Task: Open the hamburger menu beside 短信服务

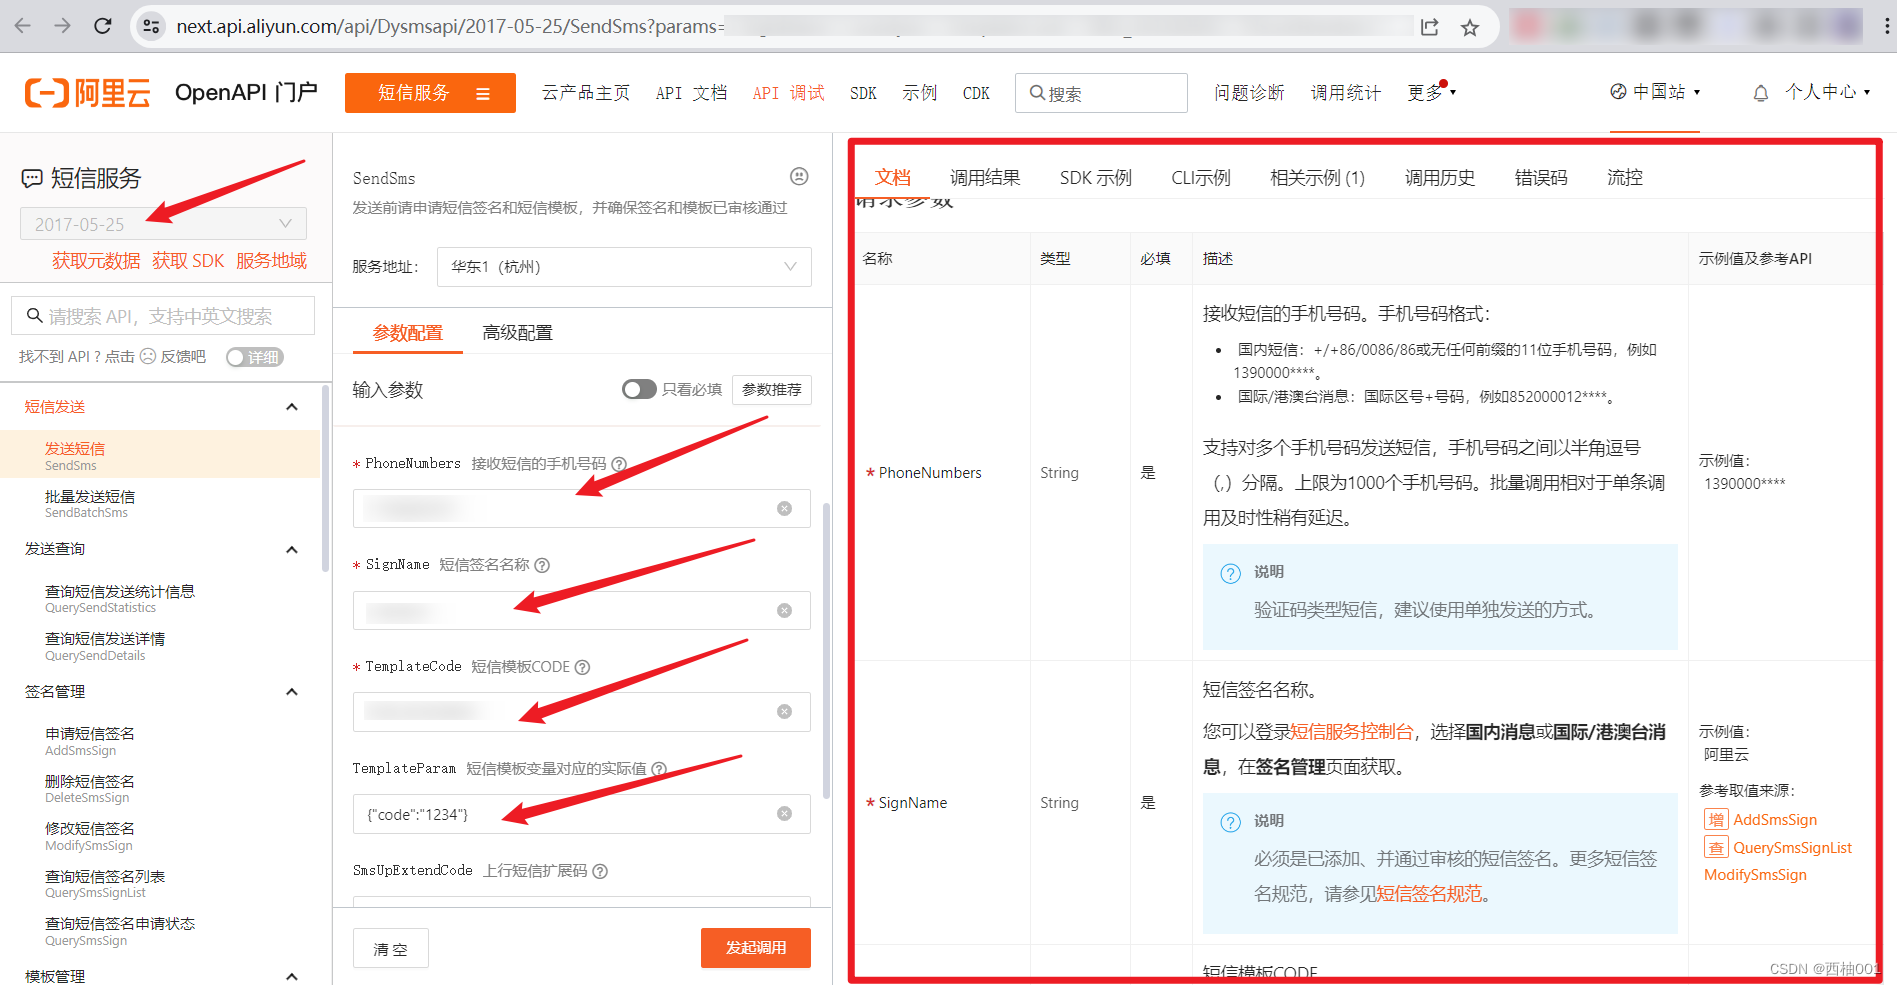Action: [x=483, y=94]
